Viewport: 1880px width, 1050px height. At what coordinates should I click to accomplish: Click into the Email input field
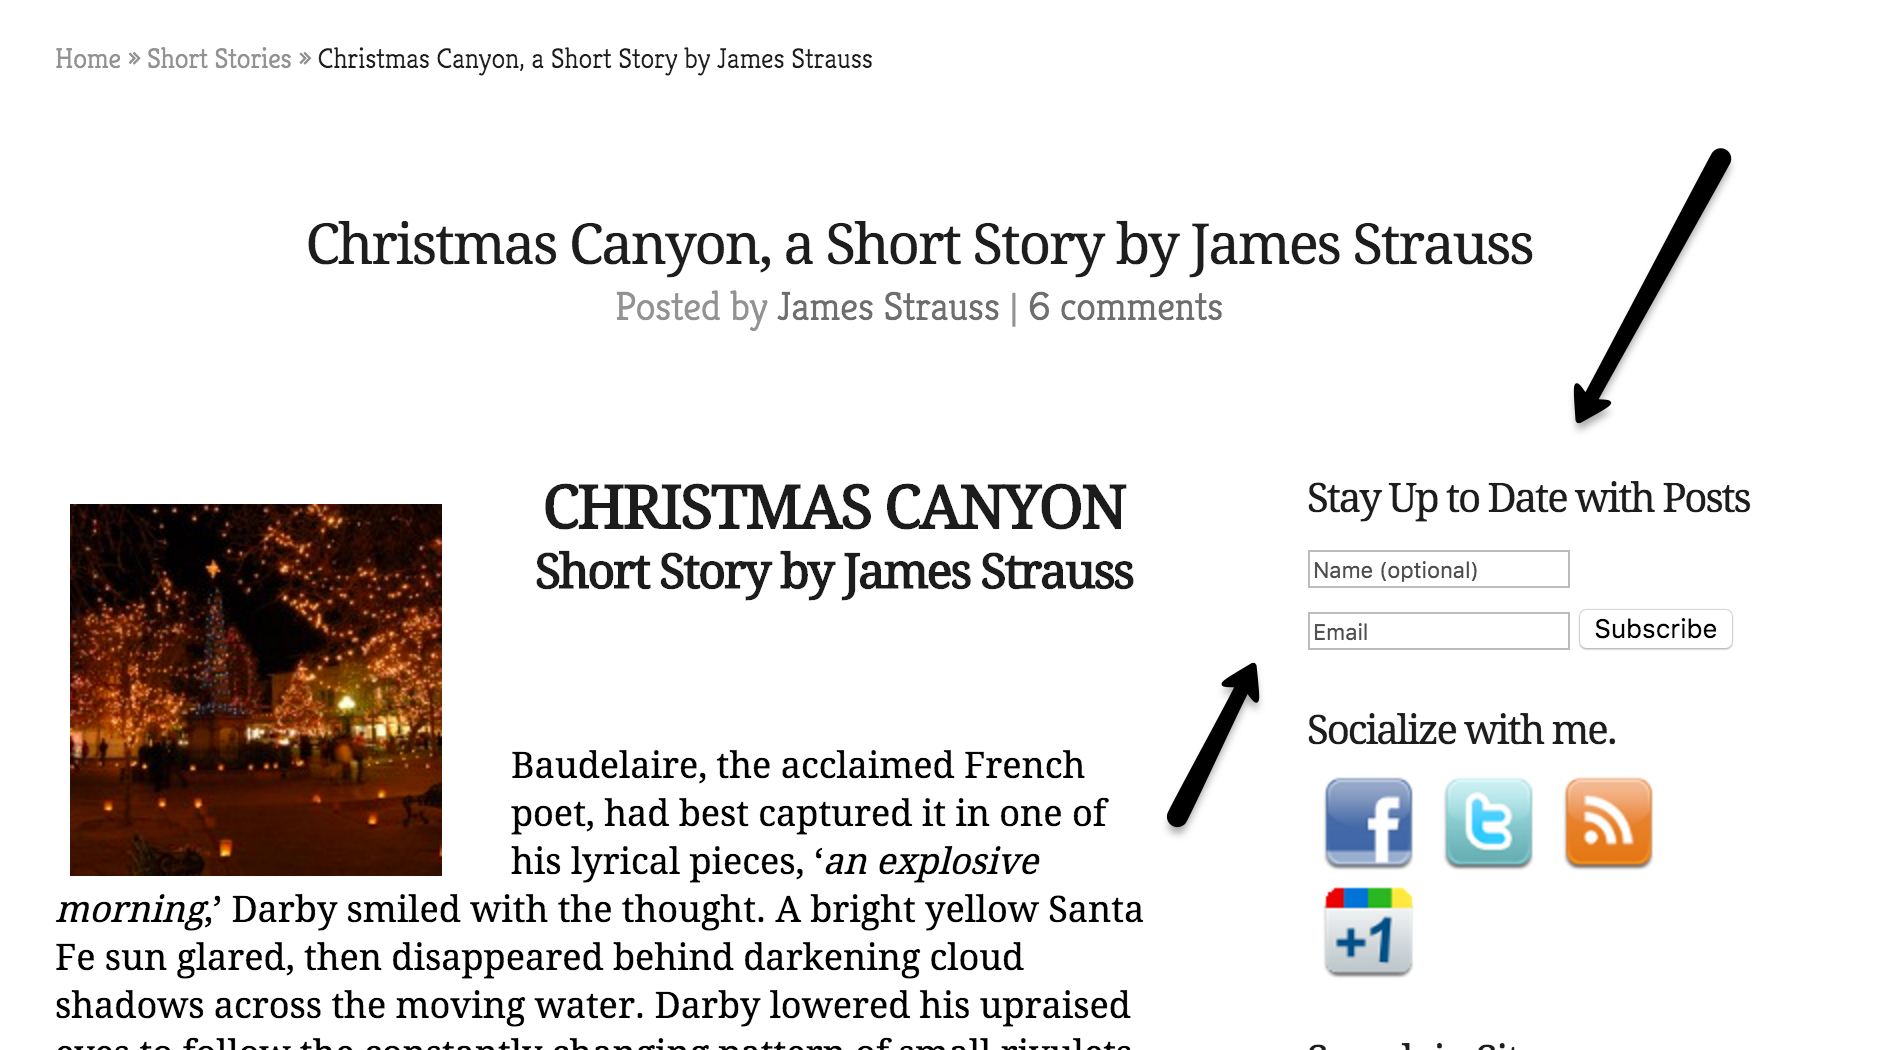1438,631
